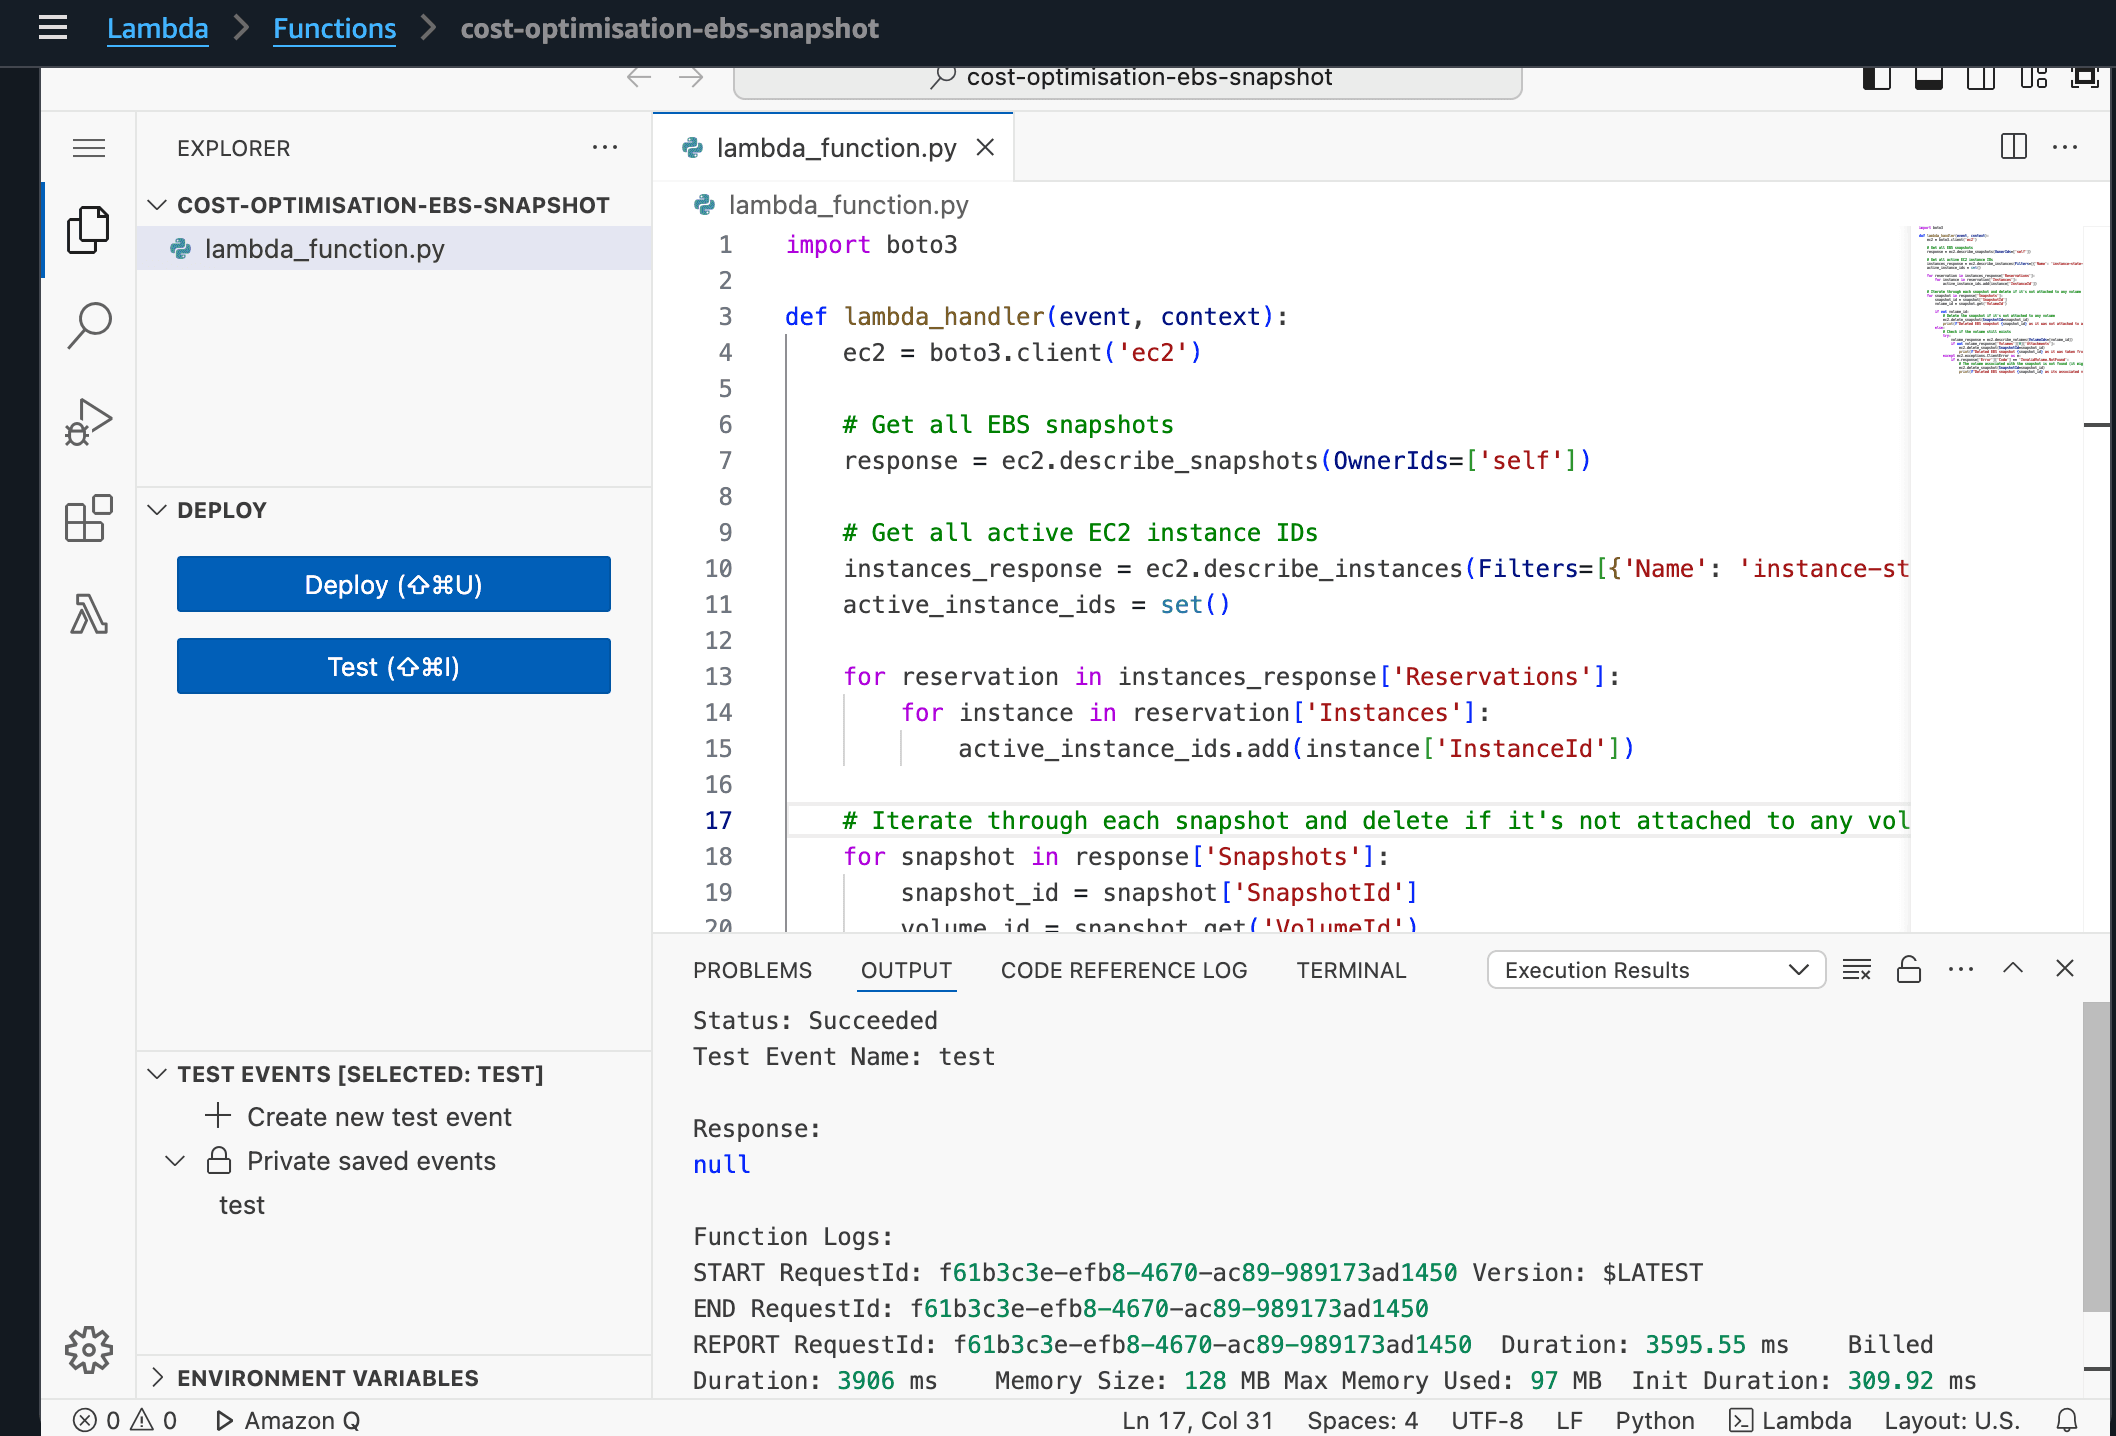This screenshot has height=1436, width=2116.
Task: Toggle the bottom panel layout button
Action: click(x=1929, y=77)
